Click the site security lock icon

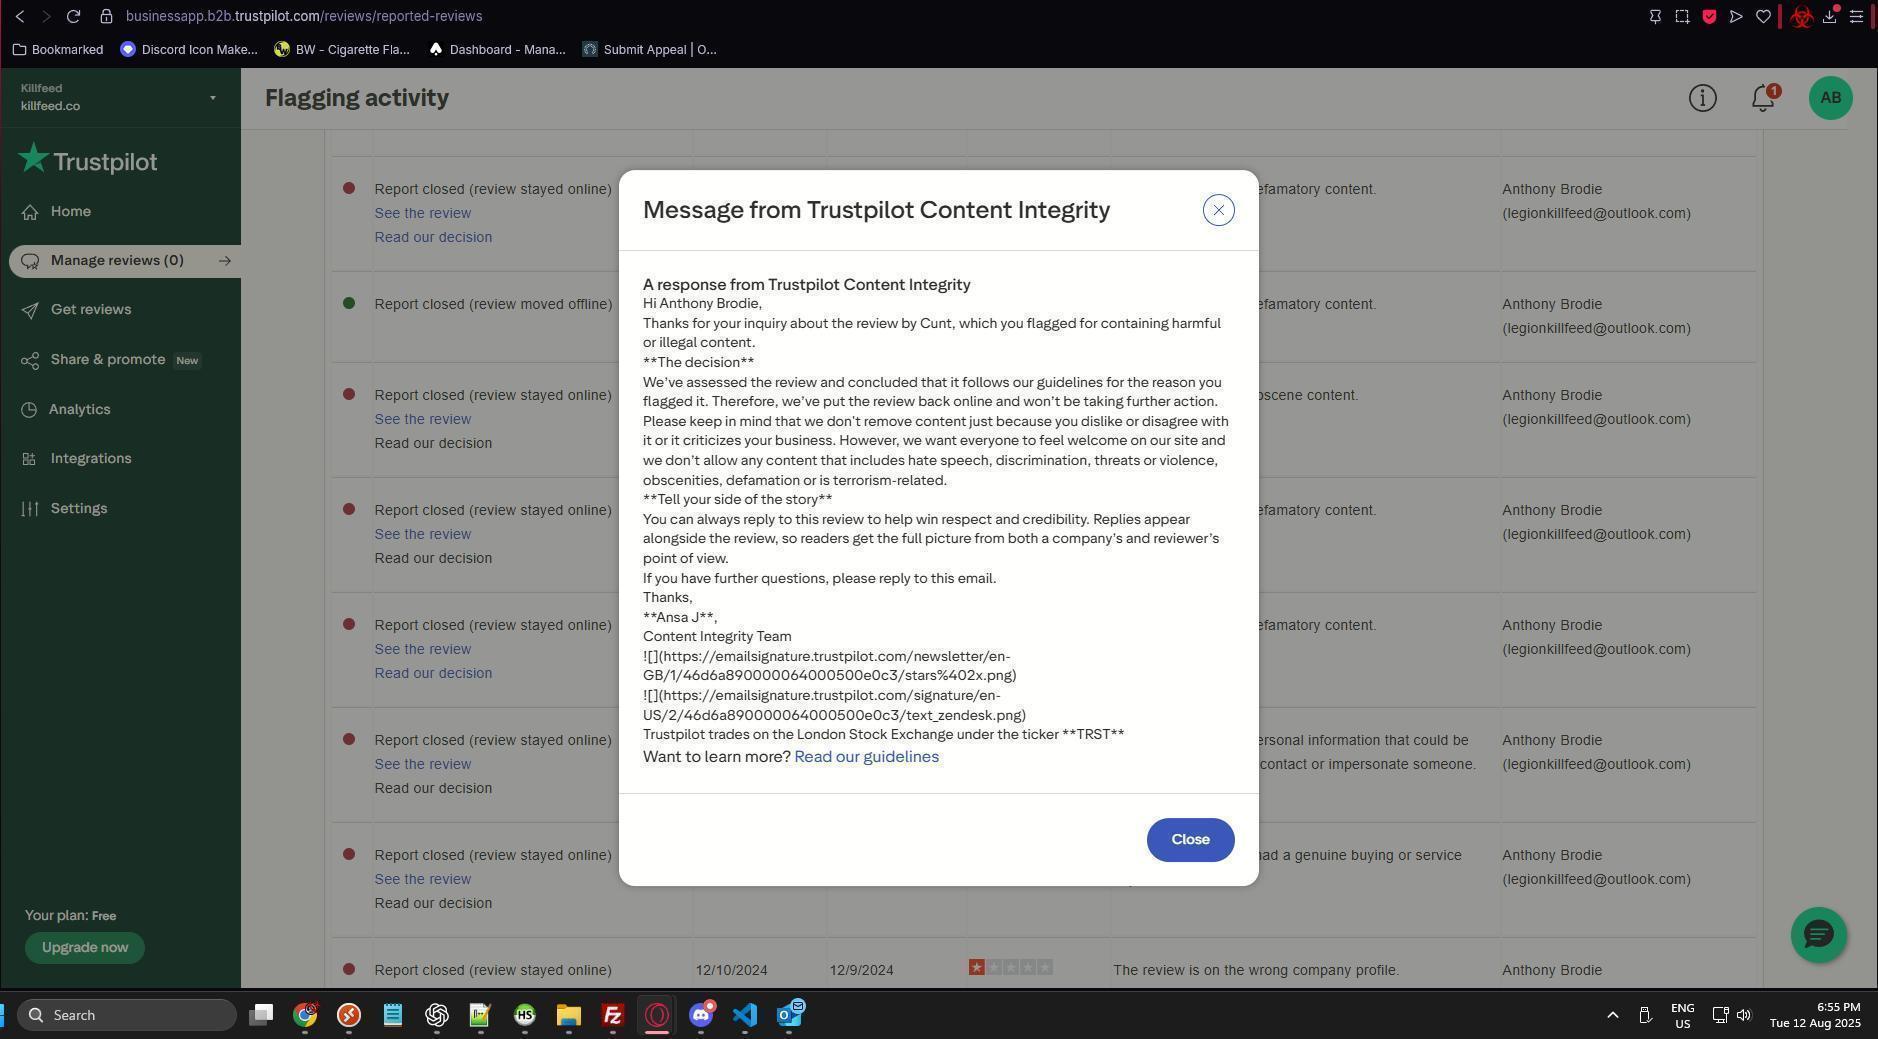coord(106,16)
